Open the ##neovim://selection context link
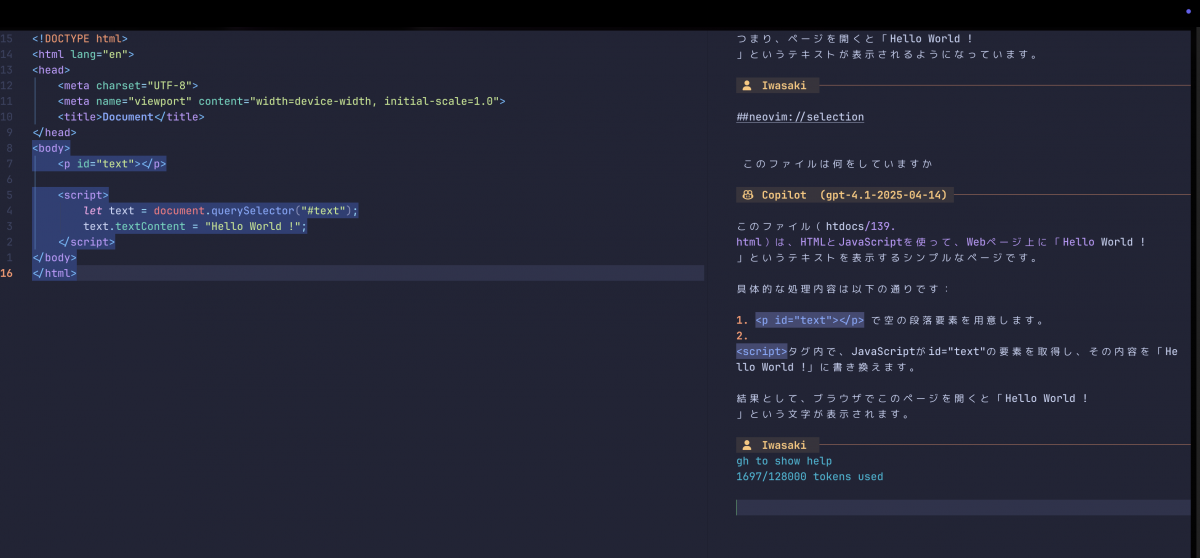 799,117
